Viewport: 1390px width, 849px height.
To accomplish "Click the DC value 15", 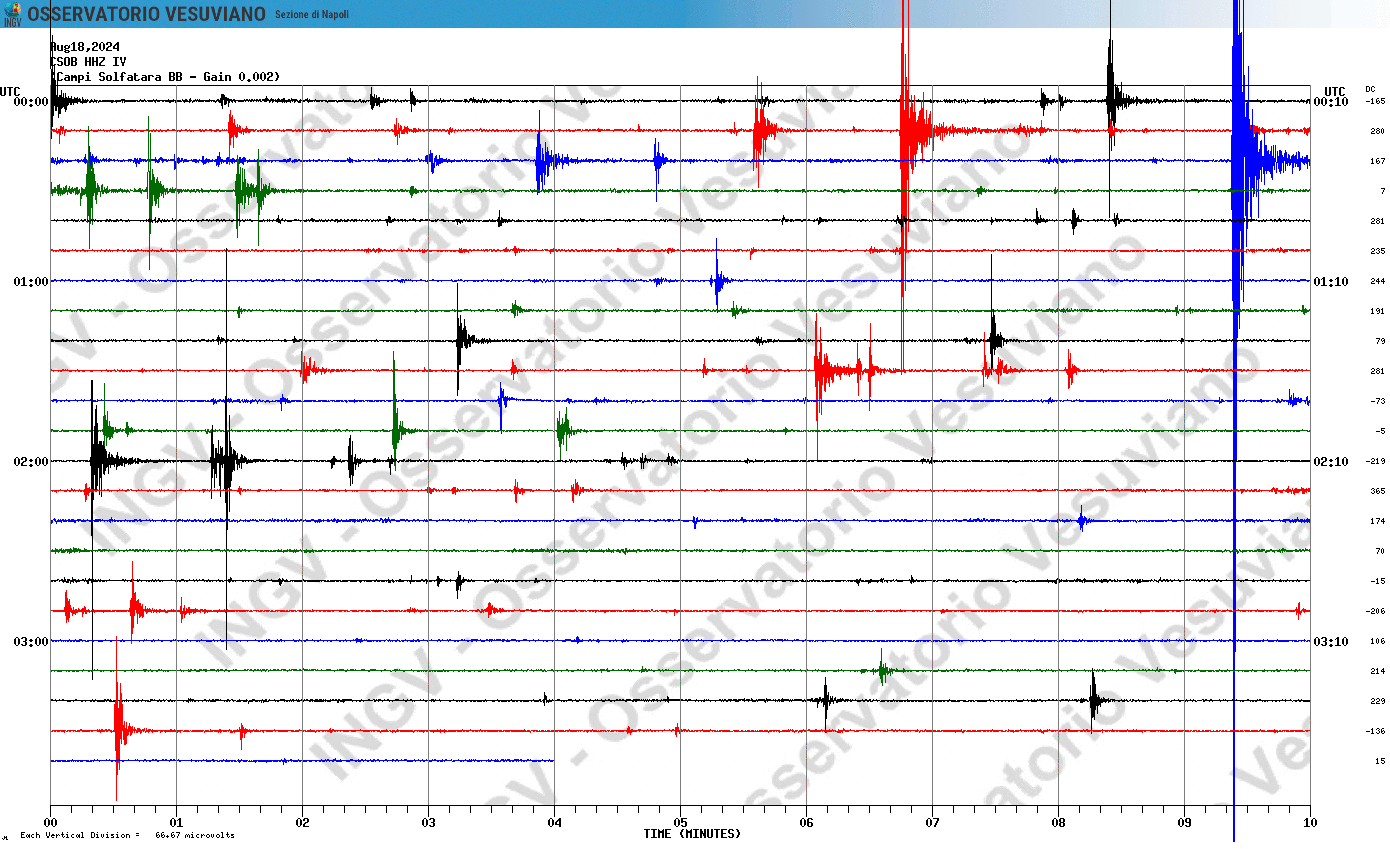I will (x=1381, y=761).
